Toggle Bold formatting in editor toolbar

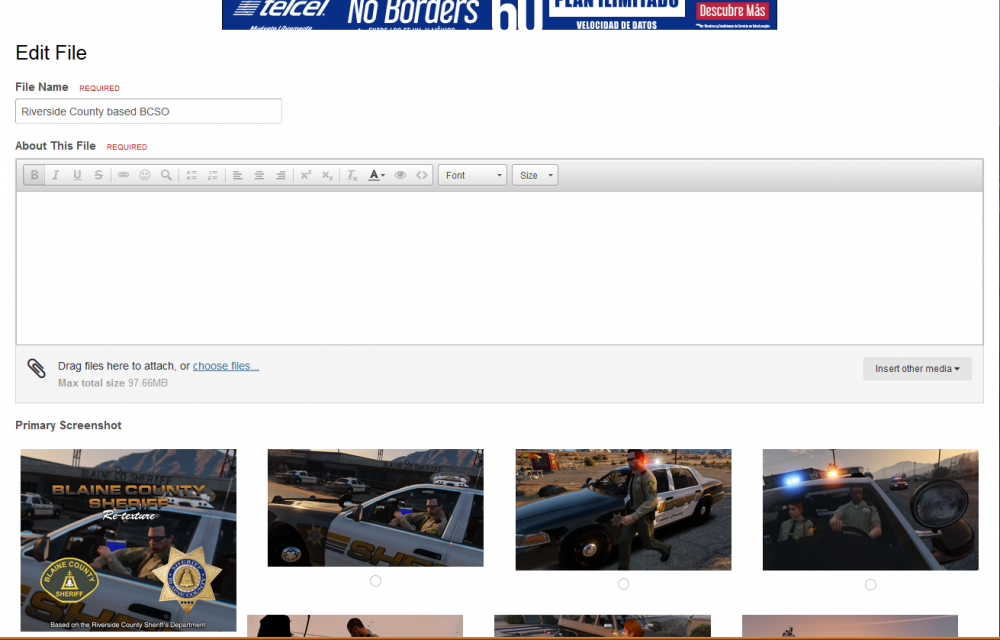pyautogui.click(x=34, y=175)
